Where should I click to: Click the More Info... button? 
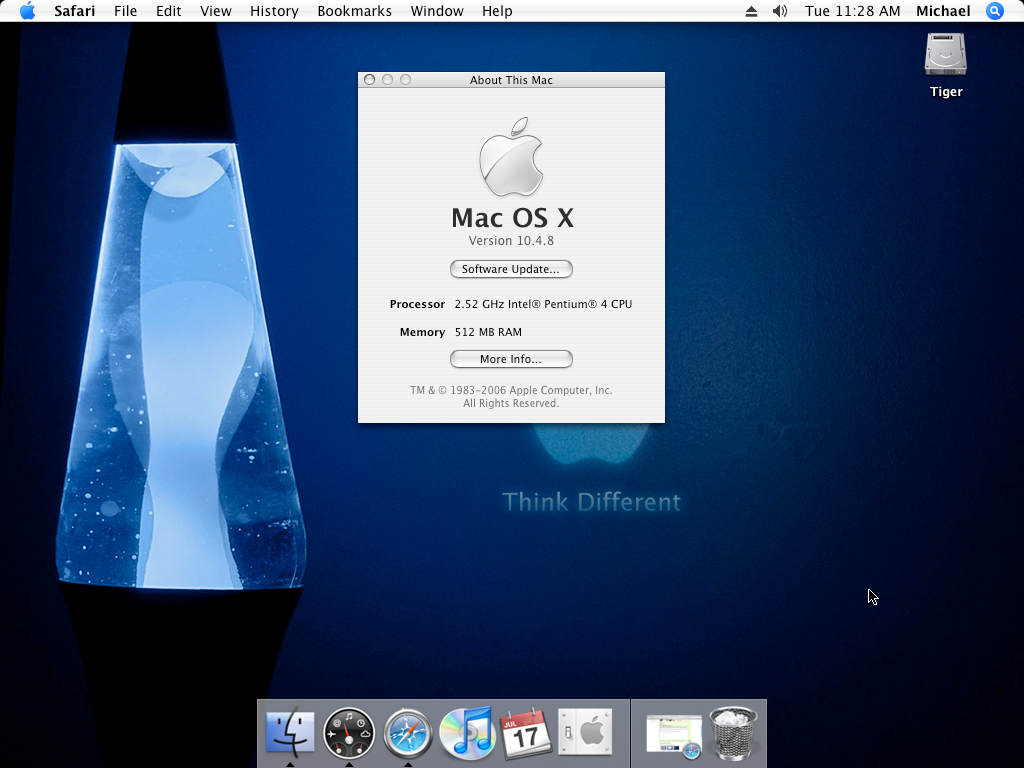point(511,359)
